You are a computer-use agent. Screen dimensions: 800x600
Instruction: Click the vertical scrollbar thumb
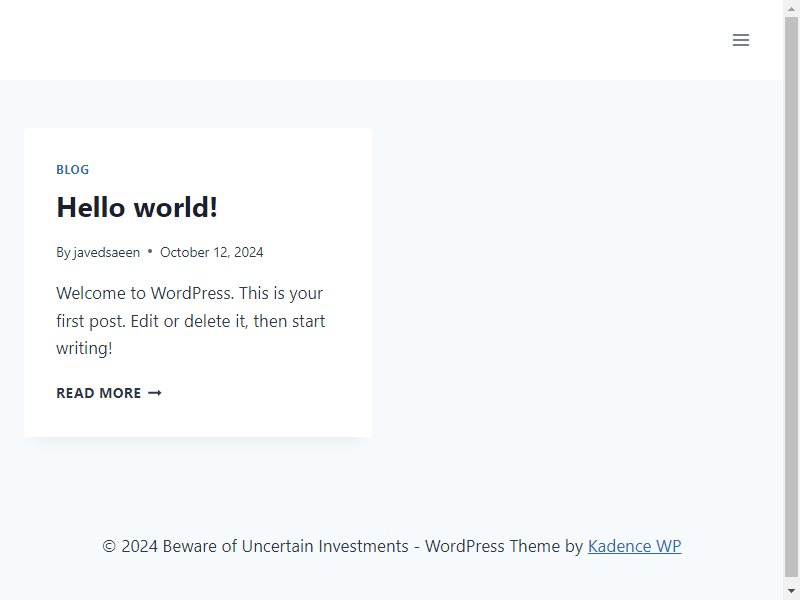(791, 296)
